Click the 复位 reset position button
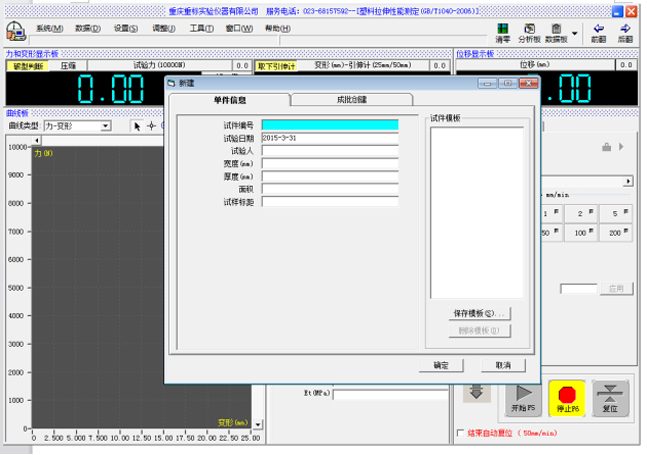The image size is (647, 455). [x=611, y=397]
